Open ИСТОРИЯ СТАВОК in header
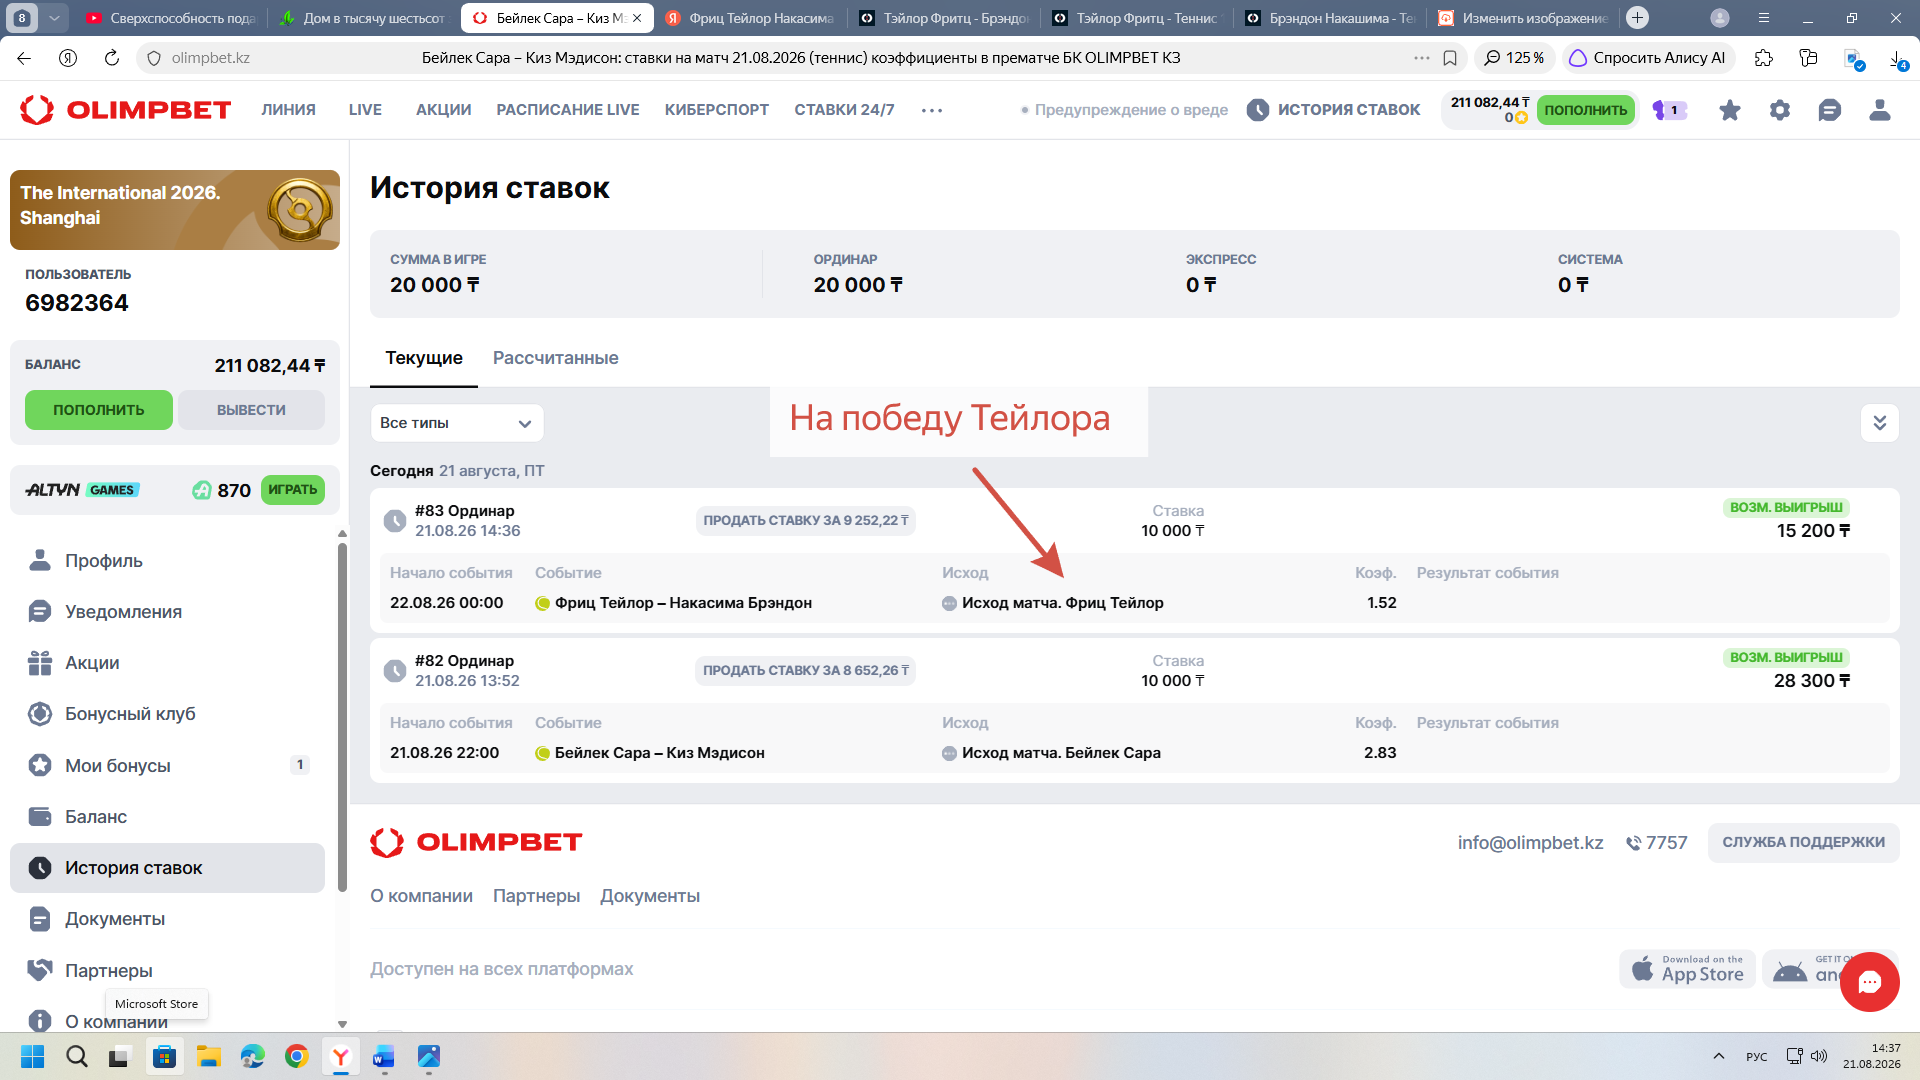 (x=1334, y=110)
